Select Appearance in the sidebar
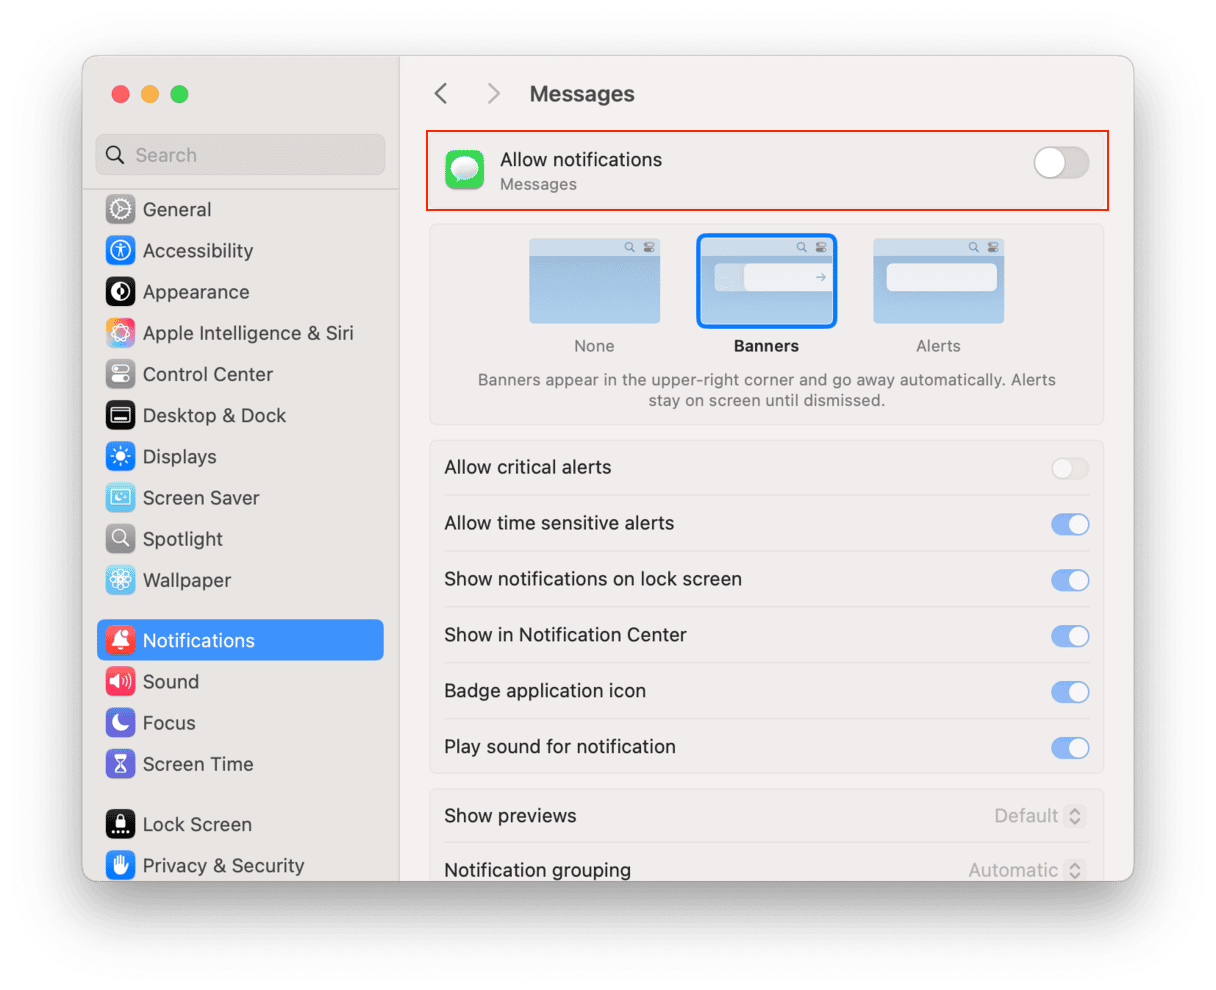The height and width of the screenshot is (990, 1216). [240, 291]
